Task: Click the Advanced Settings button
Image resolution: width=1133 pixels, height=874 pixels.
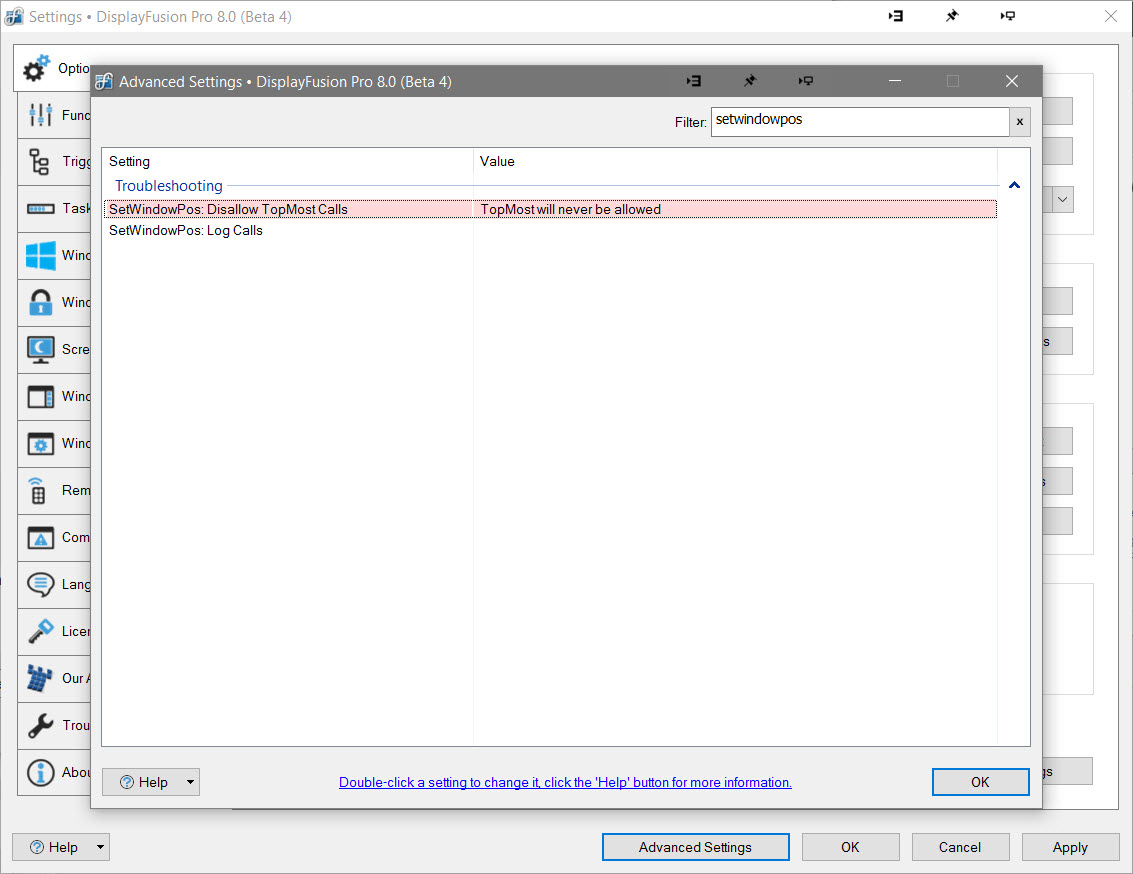Action: [x=695, y=847]
